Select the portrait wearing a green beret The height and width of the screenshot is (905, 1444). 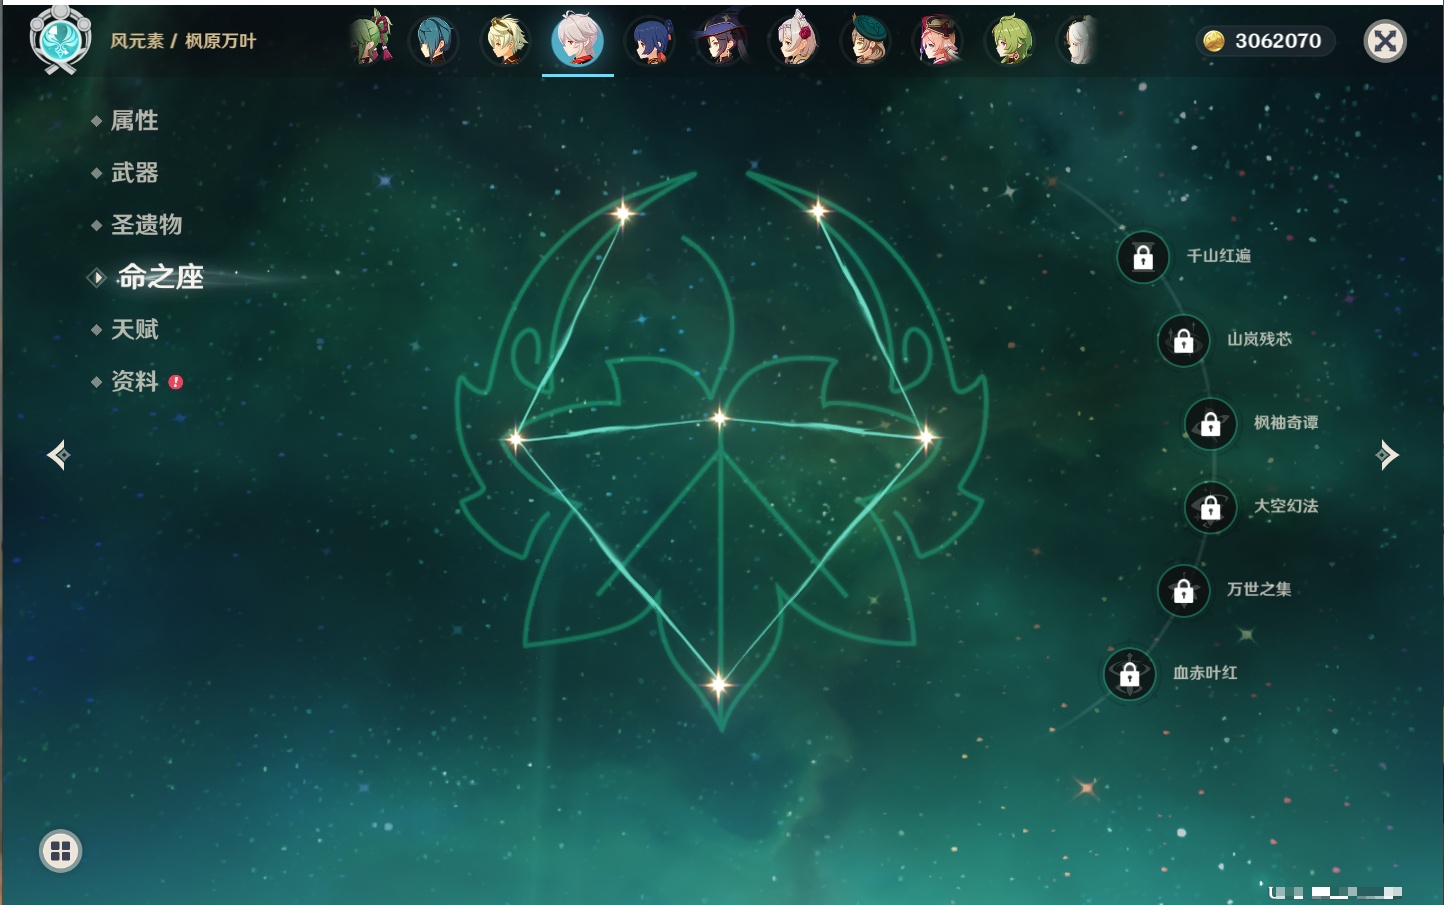tap(866, 41)
